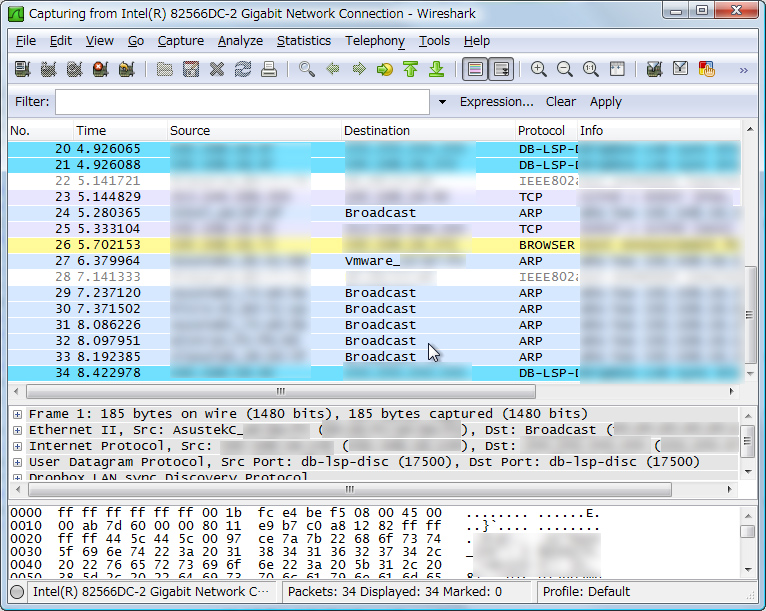The image size is (766, 611).
Task: Sort by the Protocol column header
Action: coord(546,131)
